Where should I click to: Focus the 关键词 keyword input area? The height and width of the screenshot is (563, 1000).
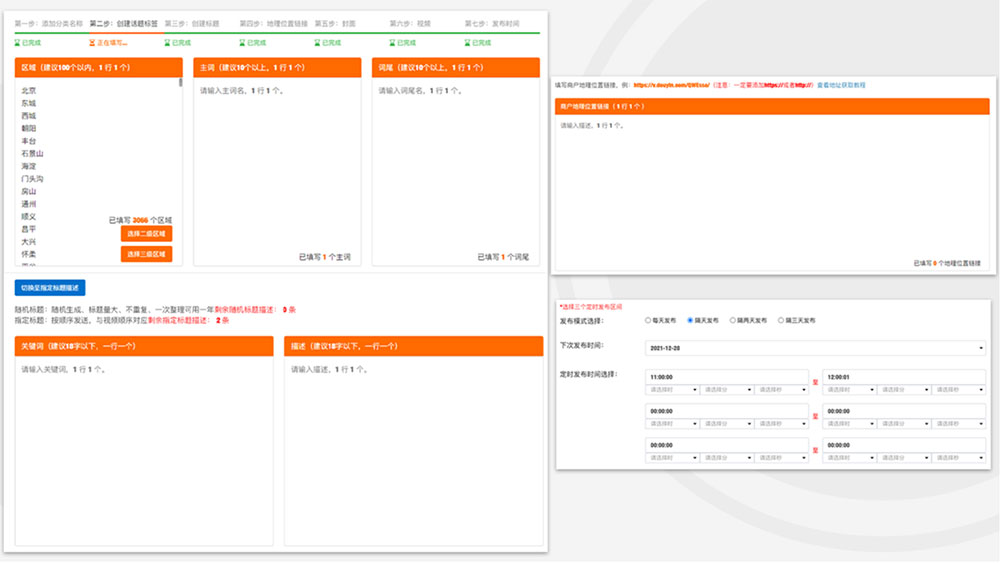coord(144,450)
